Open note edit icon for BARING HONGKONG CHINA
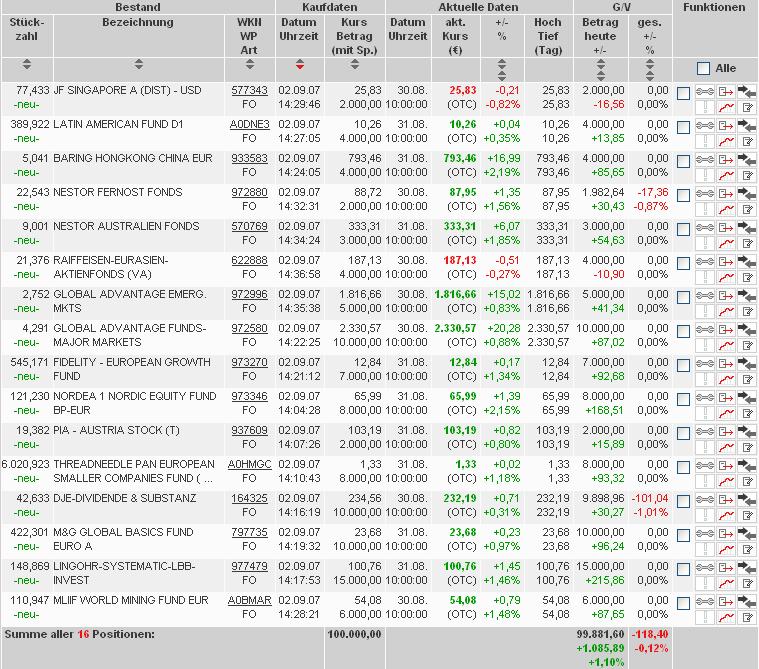The image size is (759, 669). tap(746, 175)
